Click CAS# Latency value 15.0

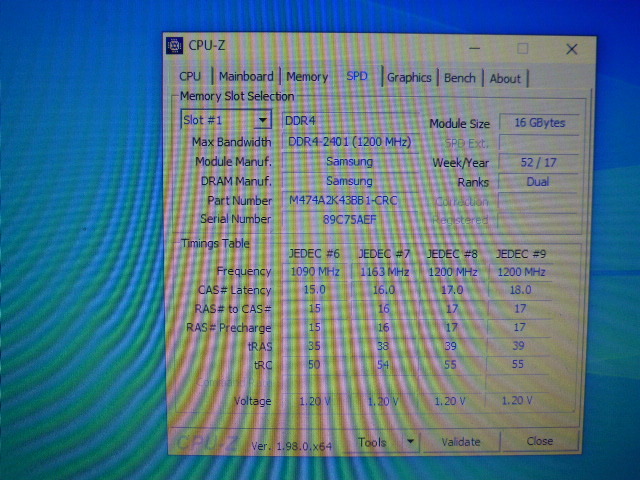click(x=314, y=290)
